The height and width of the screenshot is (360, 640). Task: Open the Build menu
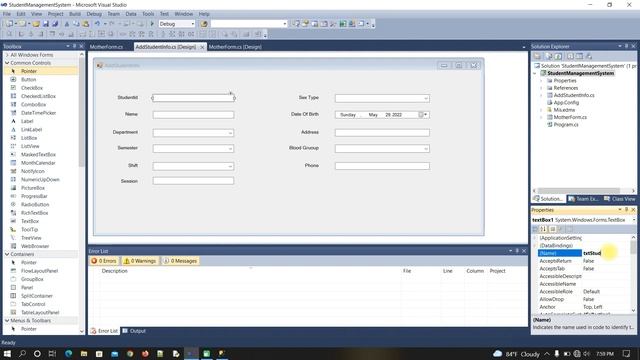coord(75,14)
